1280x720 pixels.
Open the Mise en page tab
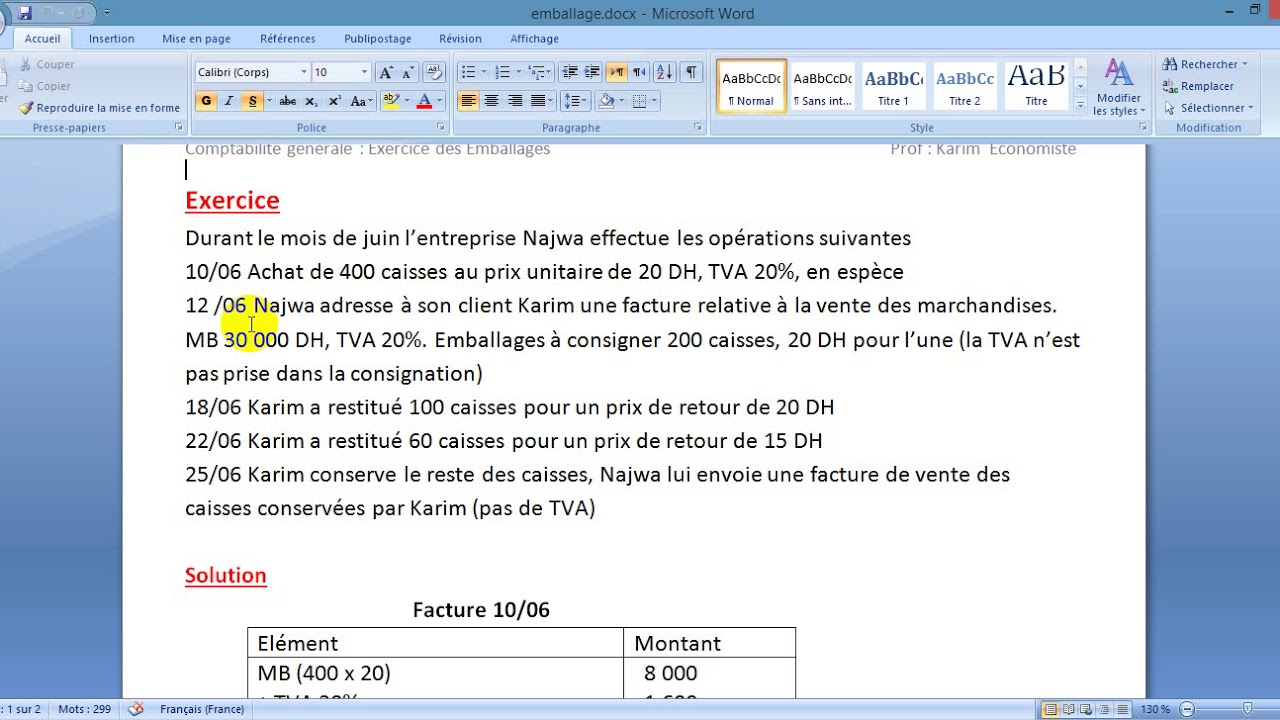point(196,39)
